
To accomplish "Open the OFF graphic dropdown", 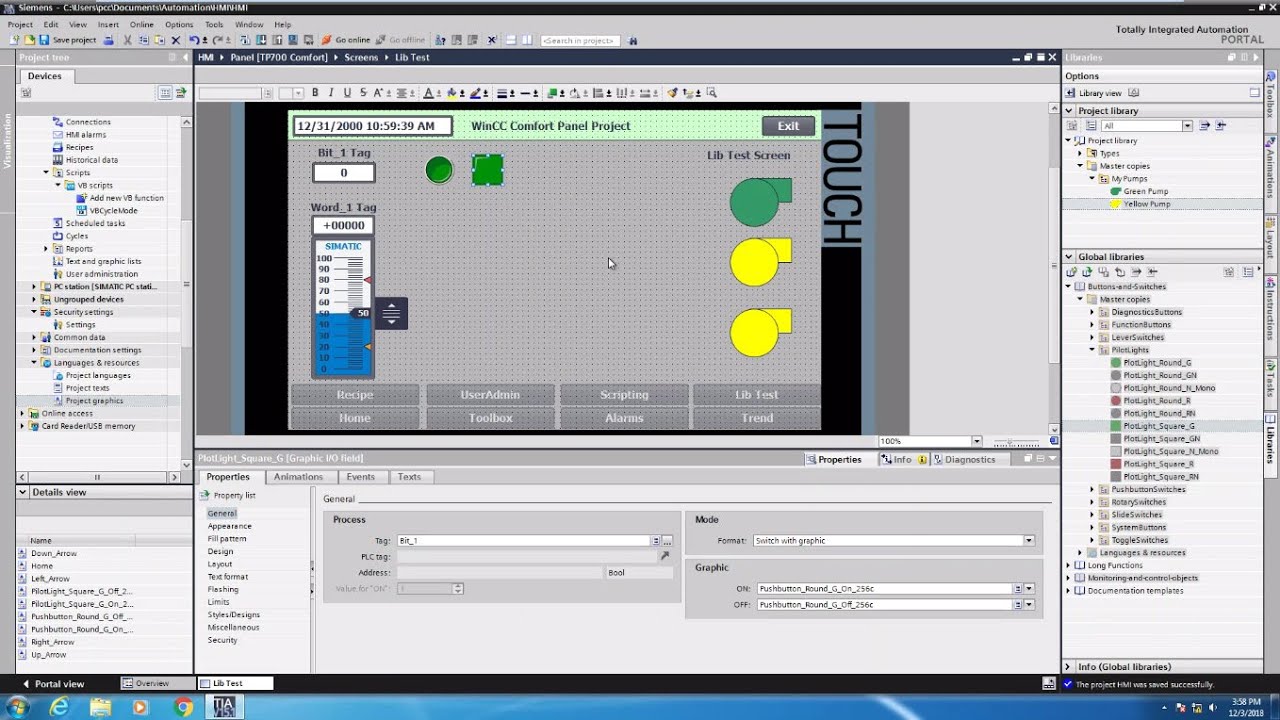I will (x=1028, y=605).
